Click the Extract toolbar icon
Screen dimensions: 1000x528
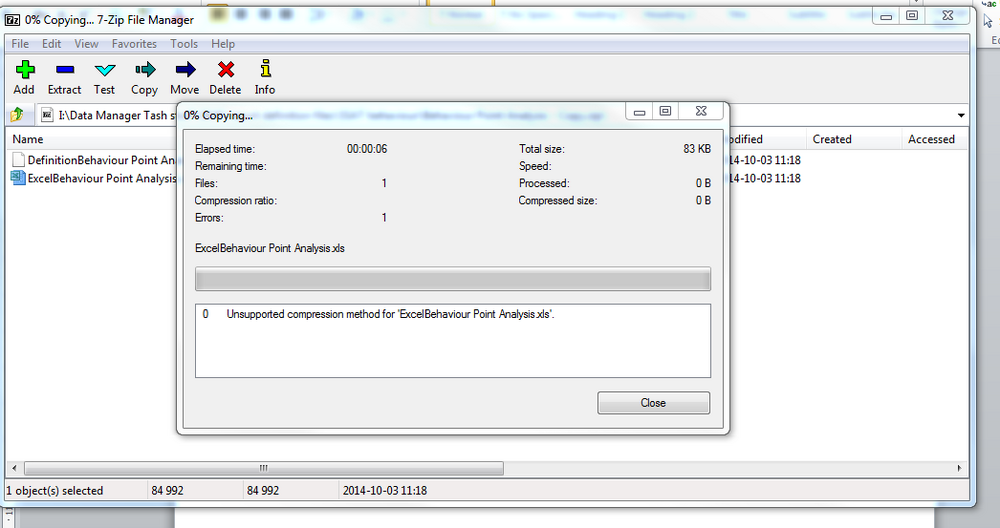pyautogui.click(x=64, y=70)
